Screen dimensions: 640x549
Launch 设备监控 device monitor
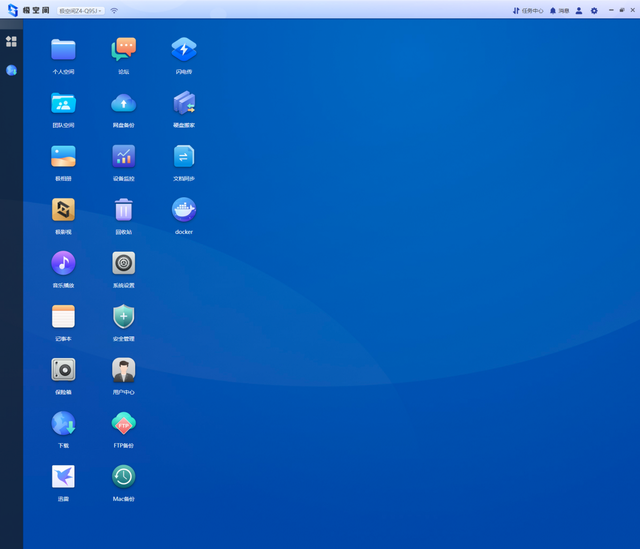(x=124, y=156)
